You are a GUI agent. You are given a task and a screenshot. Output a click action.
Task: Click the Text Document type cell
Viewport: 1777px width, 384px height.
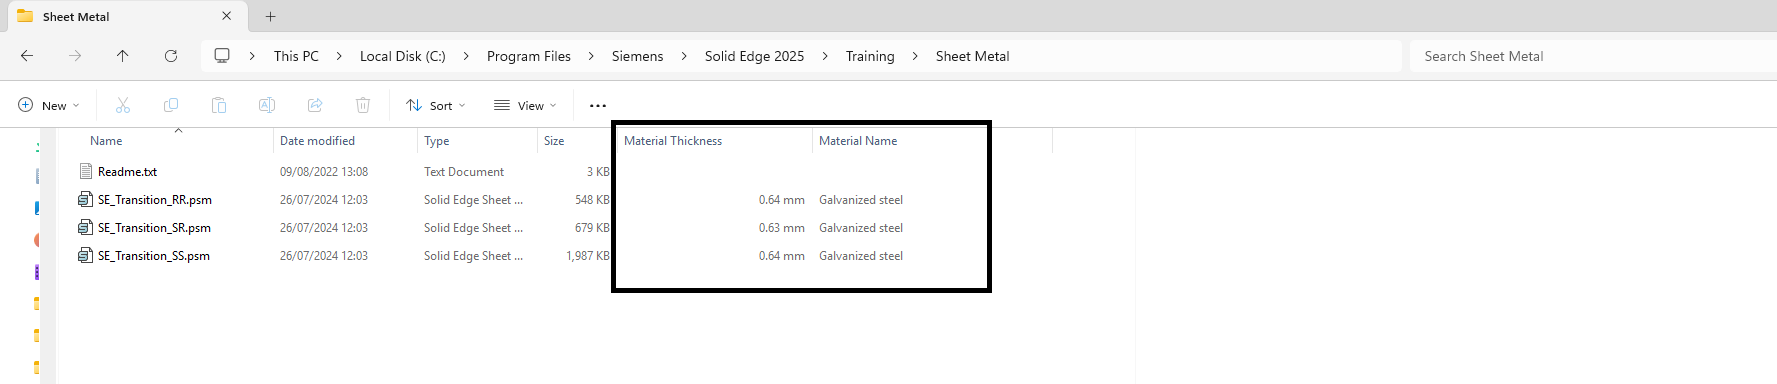[464, 172]
